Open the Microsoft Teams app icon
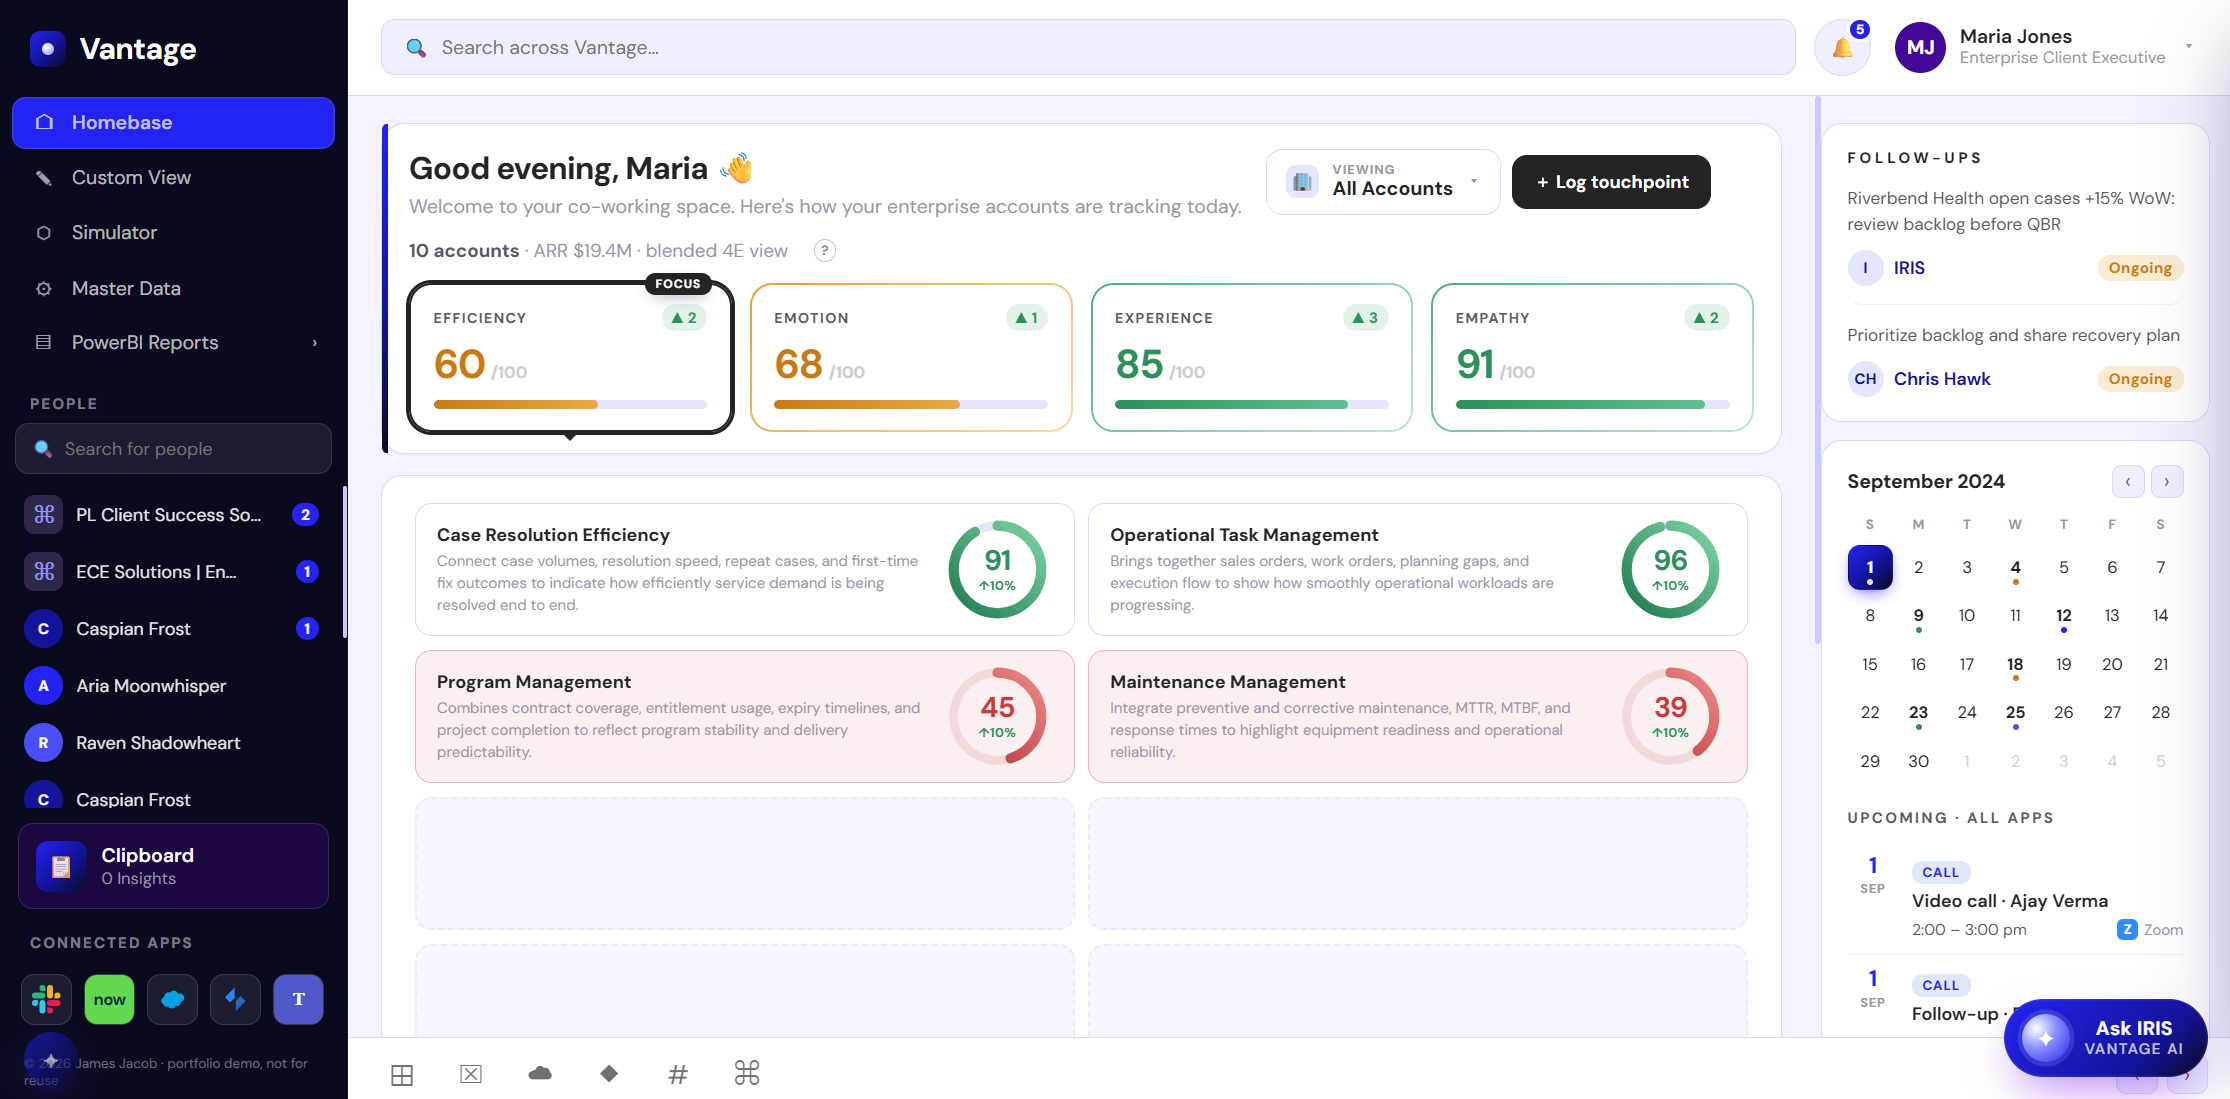 298,999
